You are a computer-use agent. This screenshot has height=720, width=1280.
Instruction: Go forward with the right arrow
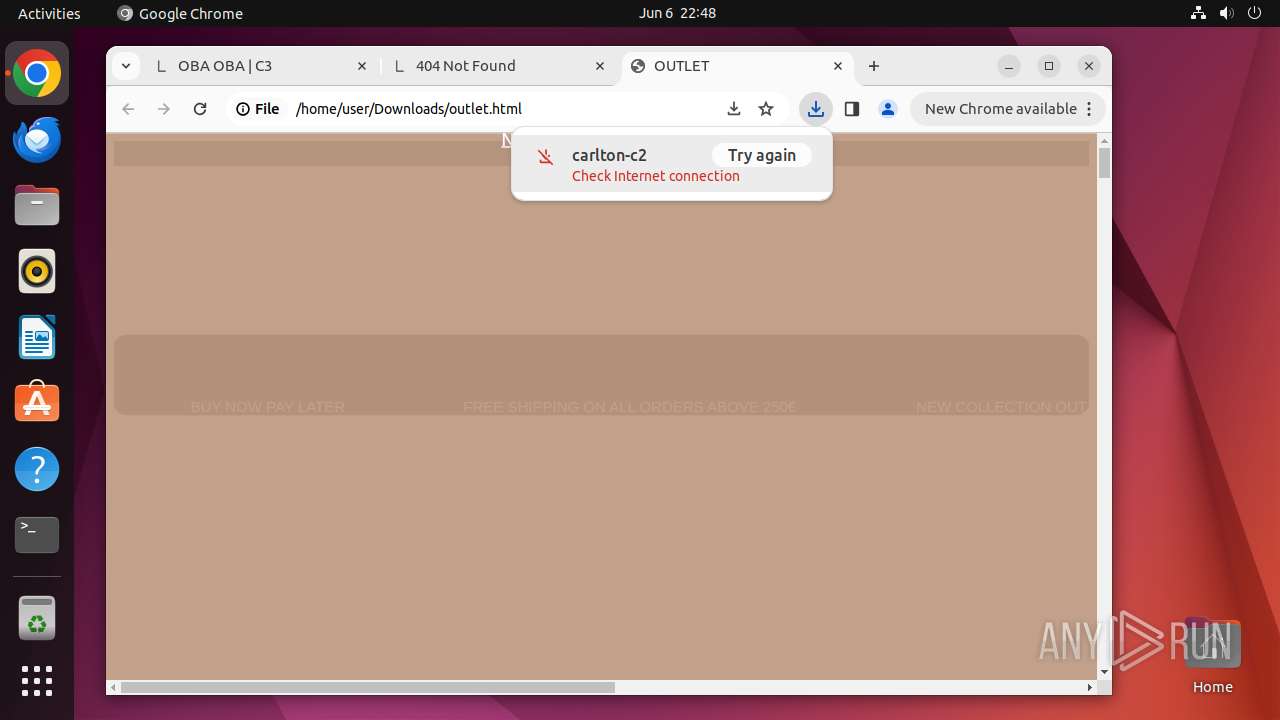click(164, 109)
